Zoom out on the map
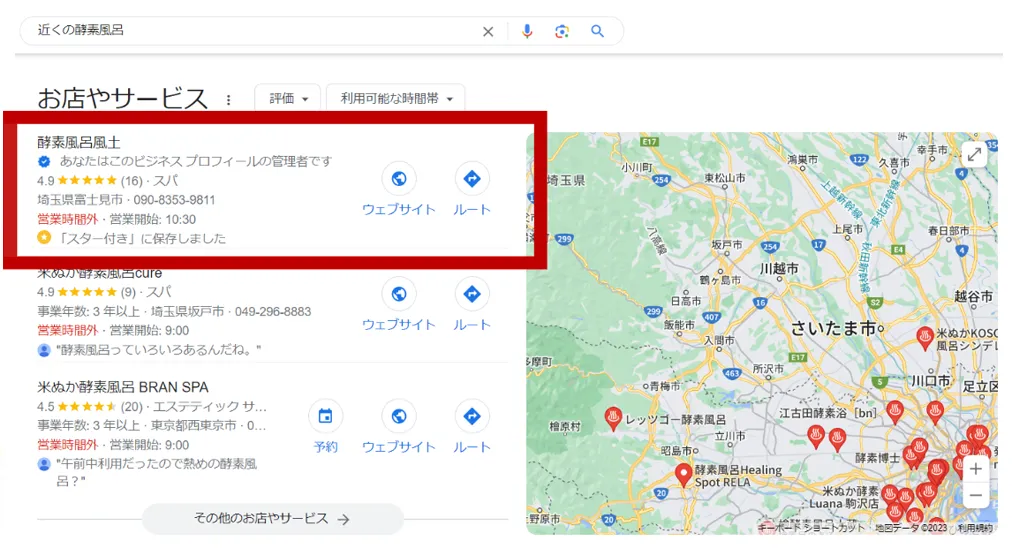Image resolution: width=1016 pixels, height=551 pixels. (x=976, y=496)
